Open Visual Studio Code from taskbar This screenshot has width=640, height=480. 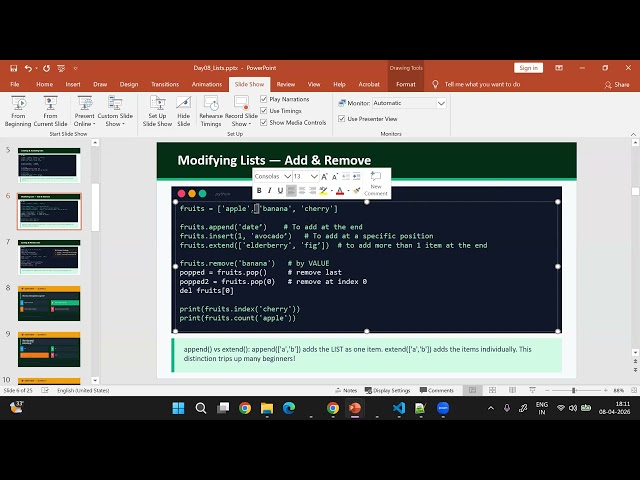pyautogui.click(x=399, y=408)
